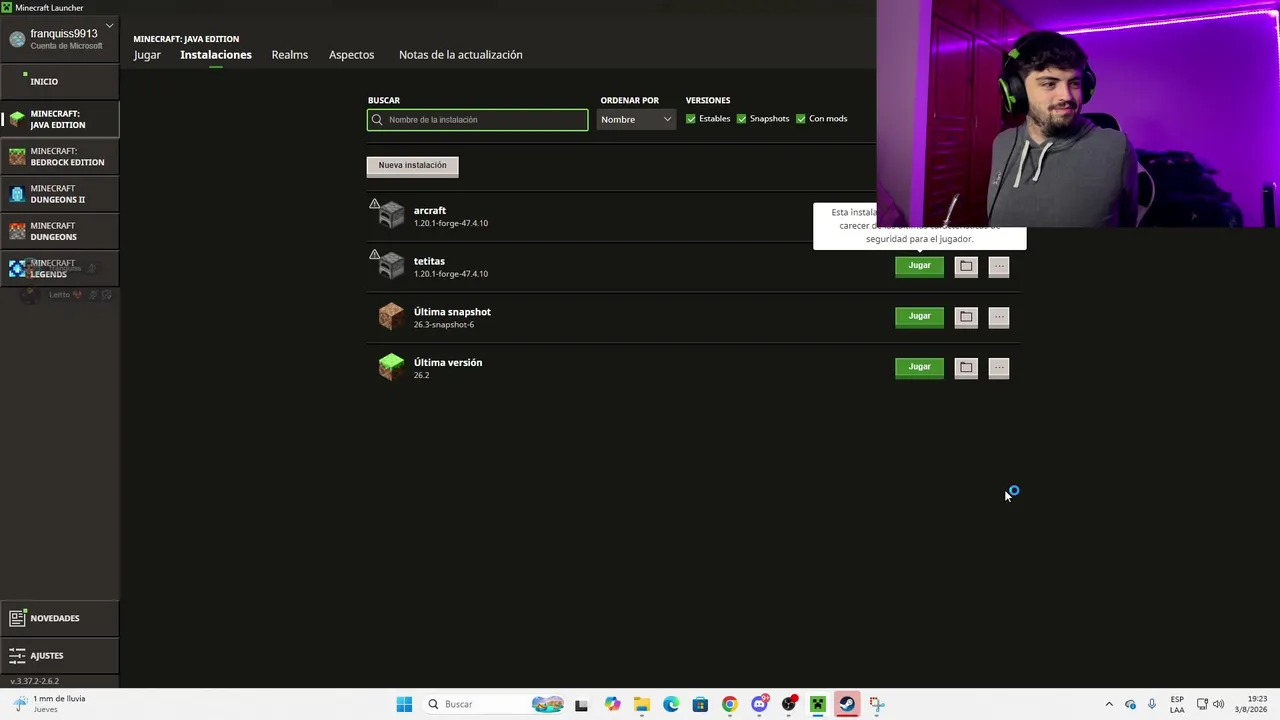Click the furnace icon of arcraft installation

pyautogui.click(x=391, y=215)
